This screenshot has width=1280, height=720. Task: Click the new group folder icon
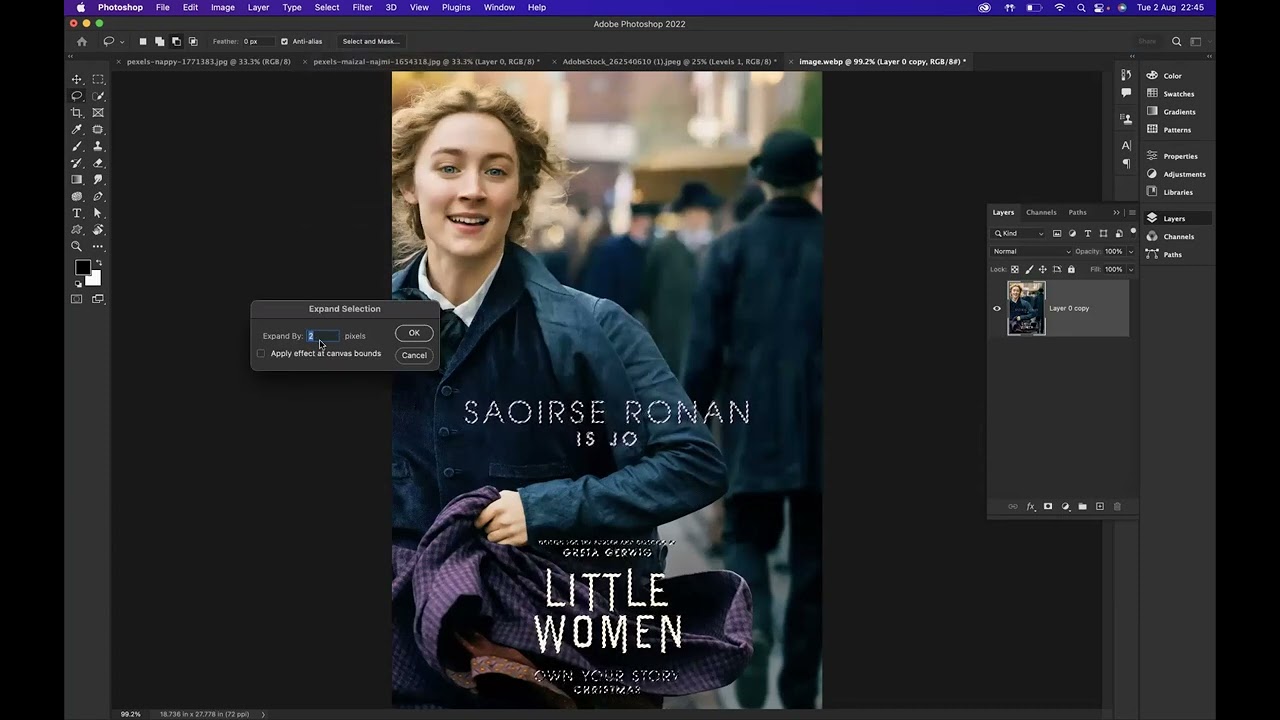click(x=1082, y=507)
